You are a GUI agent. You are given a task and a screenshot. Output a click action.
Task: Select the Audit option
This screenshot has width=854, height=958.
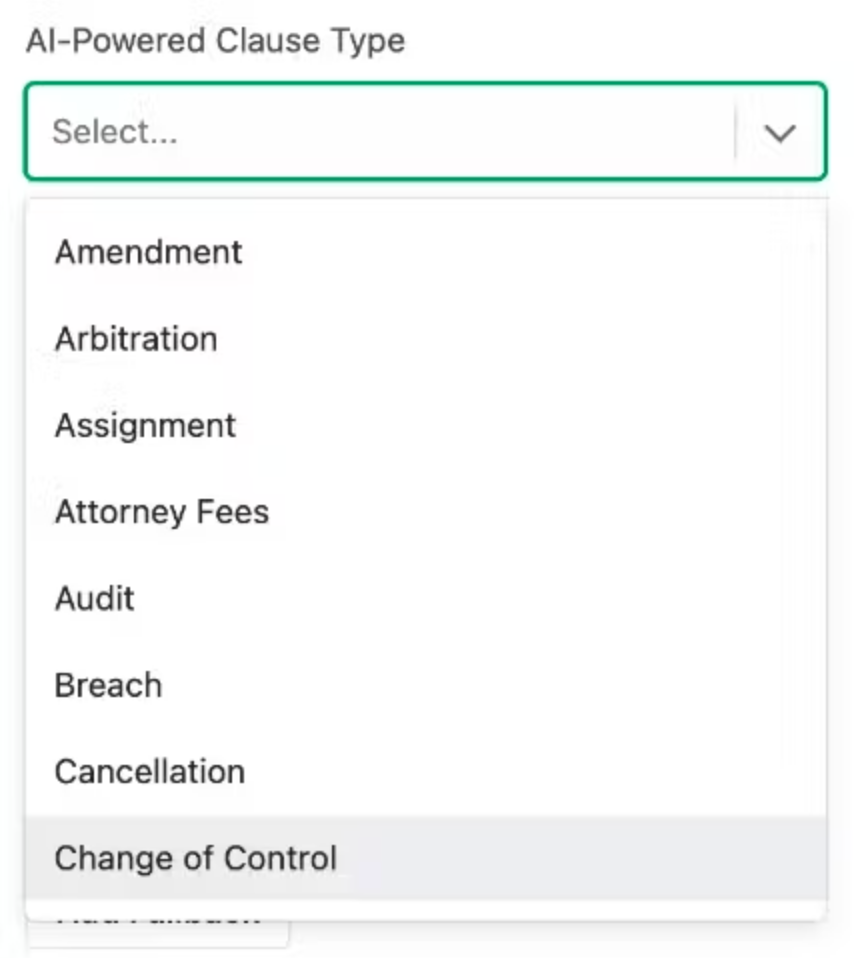[x=426, y=598]
